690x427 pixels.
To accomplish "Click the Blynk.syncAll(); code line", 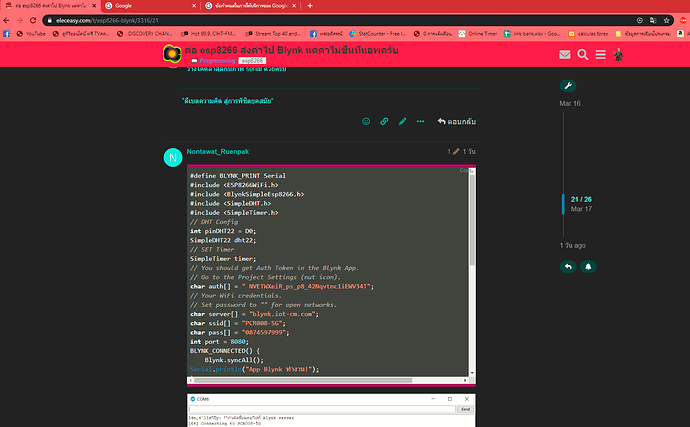I will click(234, 360).
